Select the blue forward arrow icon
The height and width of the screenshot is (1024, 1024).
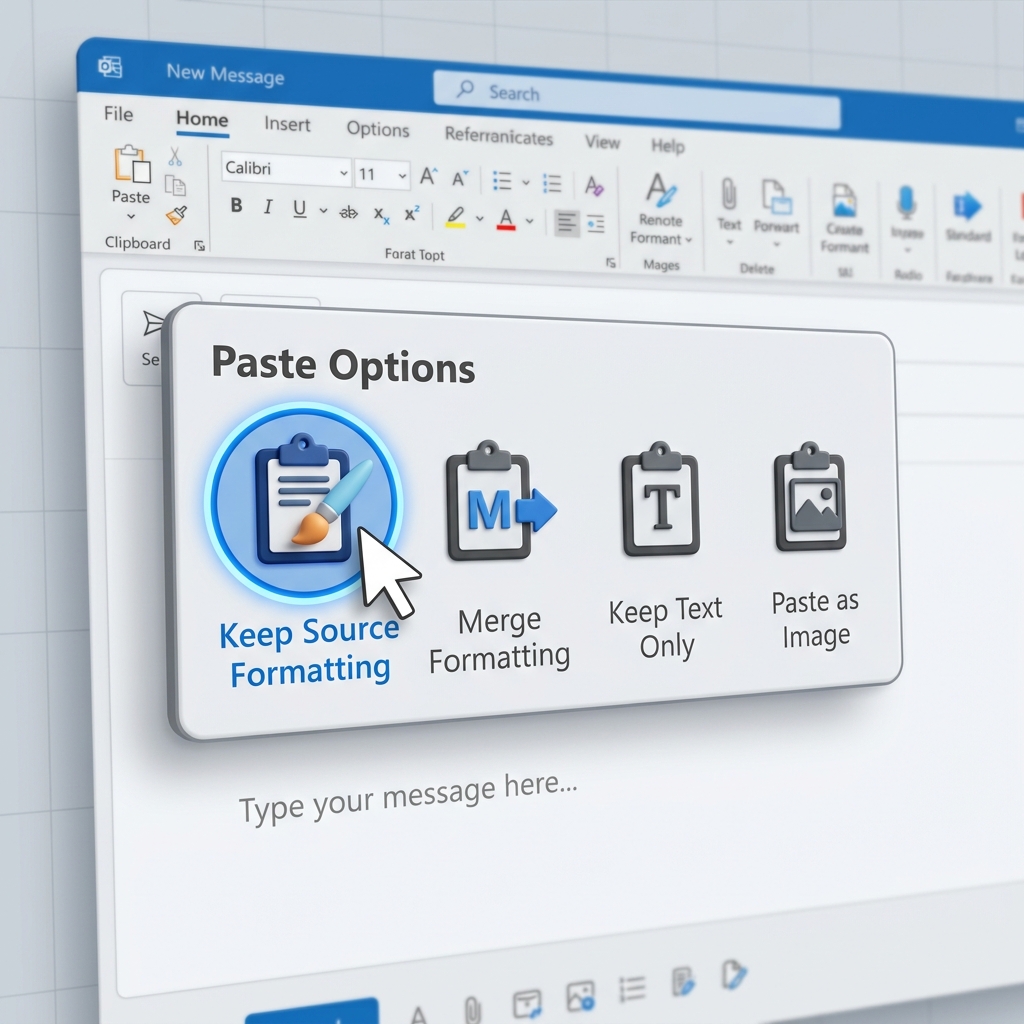coord(967,204)
